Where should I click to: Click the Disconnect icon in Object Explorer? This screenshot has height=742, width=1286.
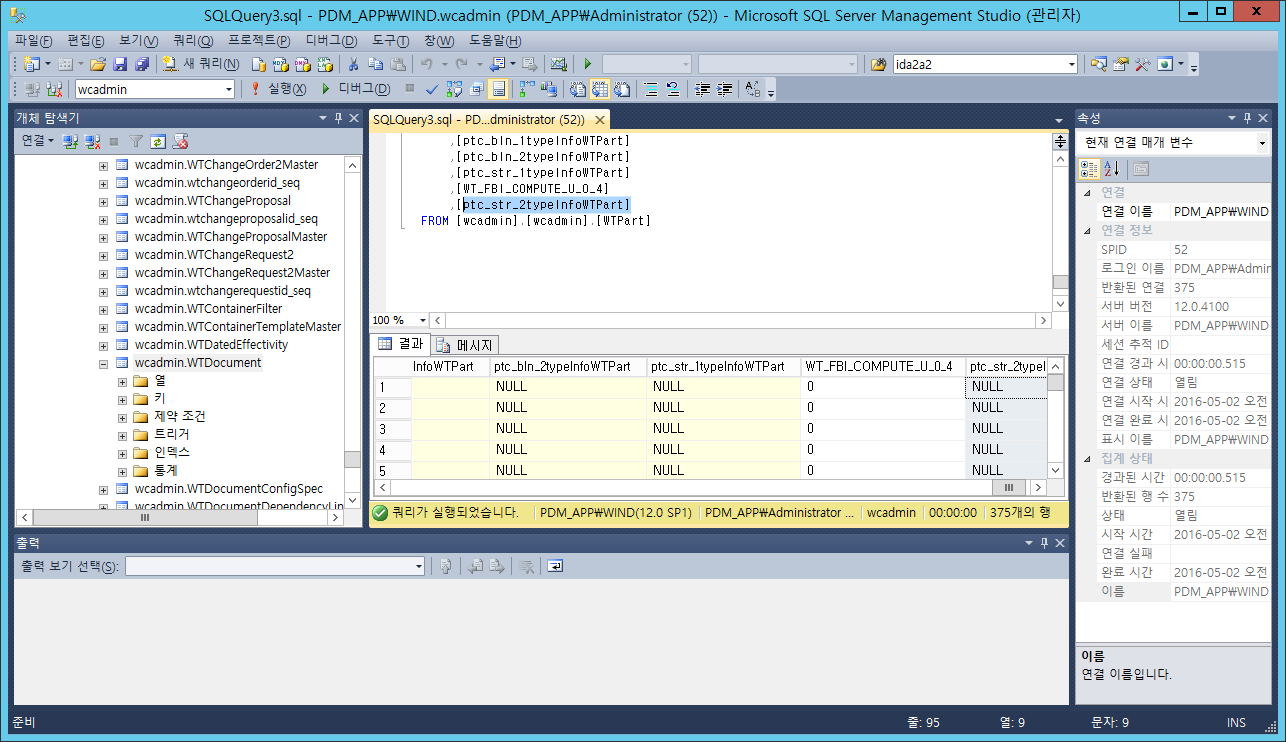(x=92, y=141)
